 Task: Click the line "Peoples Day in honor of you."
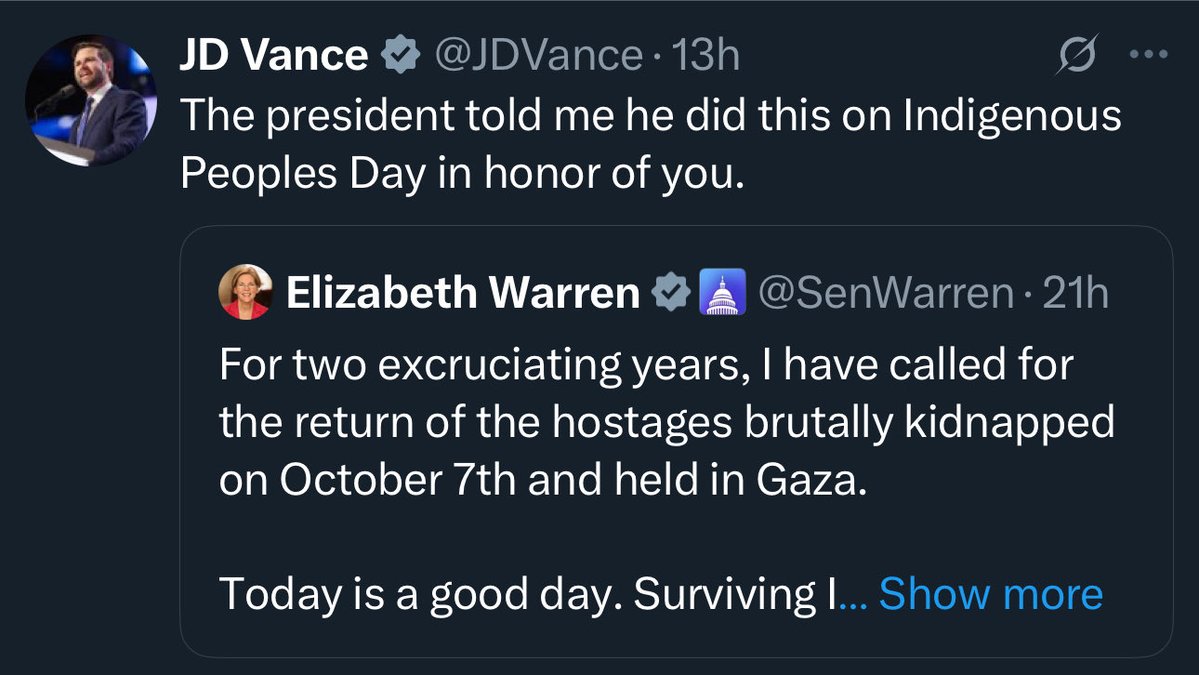[463, 174]
